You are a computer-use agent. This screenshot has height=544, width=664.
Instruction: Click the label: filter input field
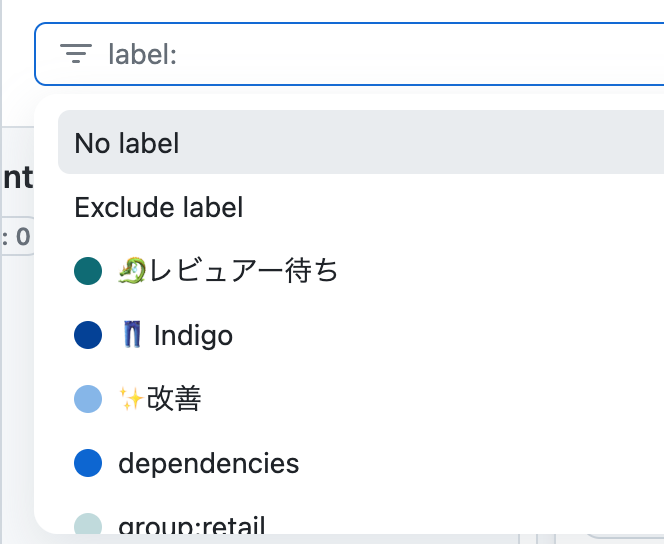point(400,54)
